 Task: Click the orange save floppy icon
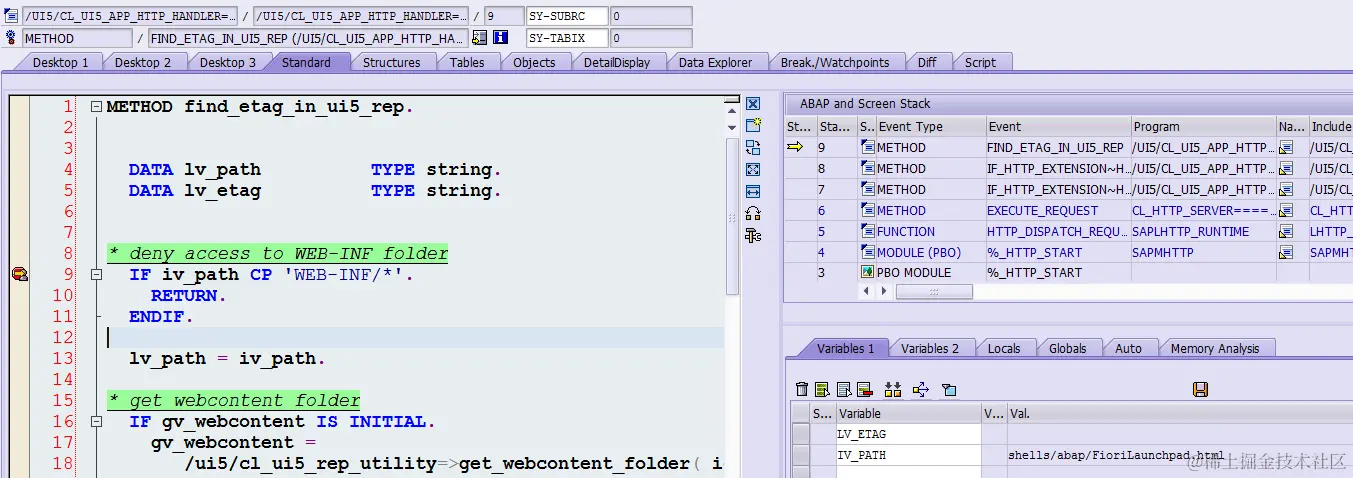point(1201,389)
